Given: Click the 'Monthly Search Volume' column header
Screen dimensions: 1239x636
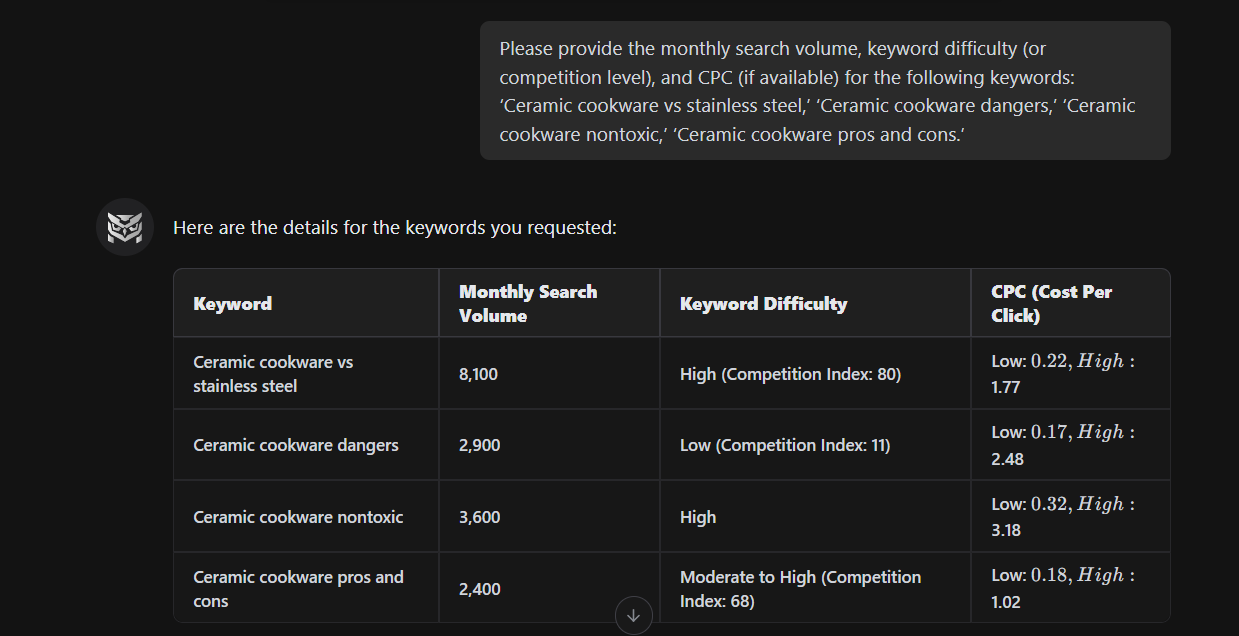Looking at the screenshot, I should click(528, 302).
